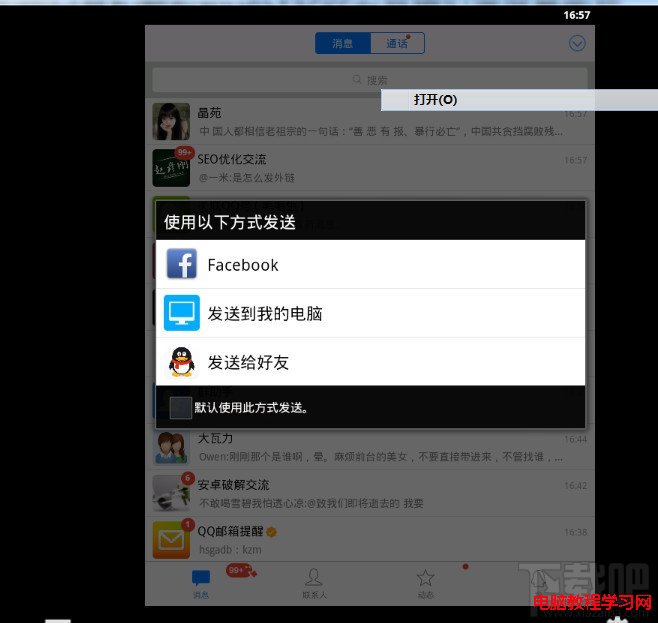Viewport: 658px width, 623px height.
Task: Open the 大瓦力 chat title
Action: (215, 439)
